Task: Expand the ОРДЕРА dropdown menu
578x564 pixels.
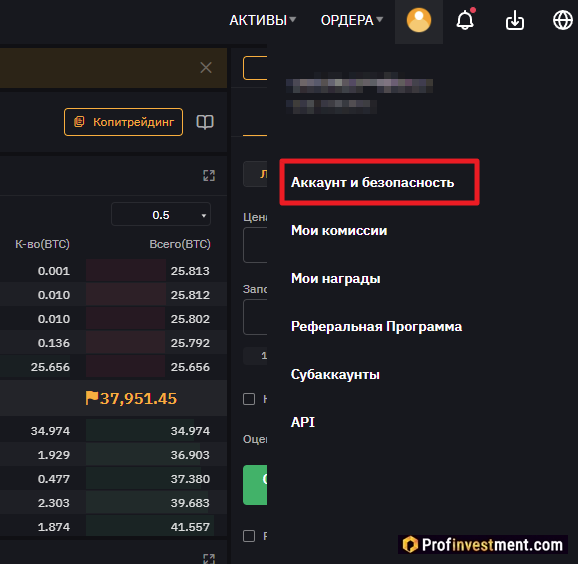Action: (x=352, y=20)
